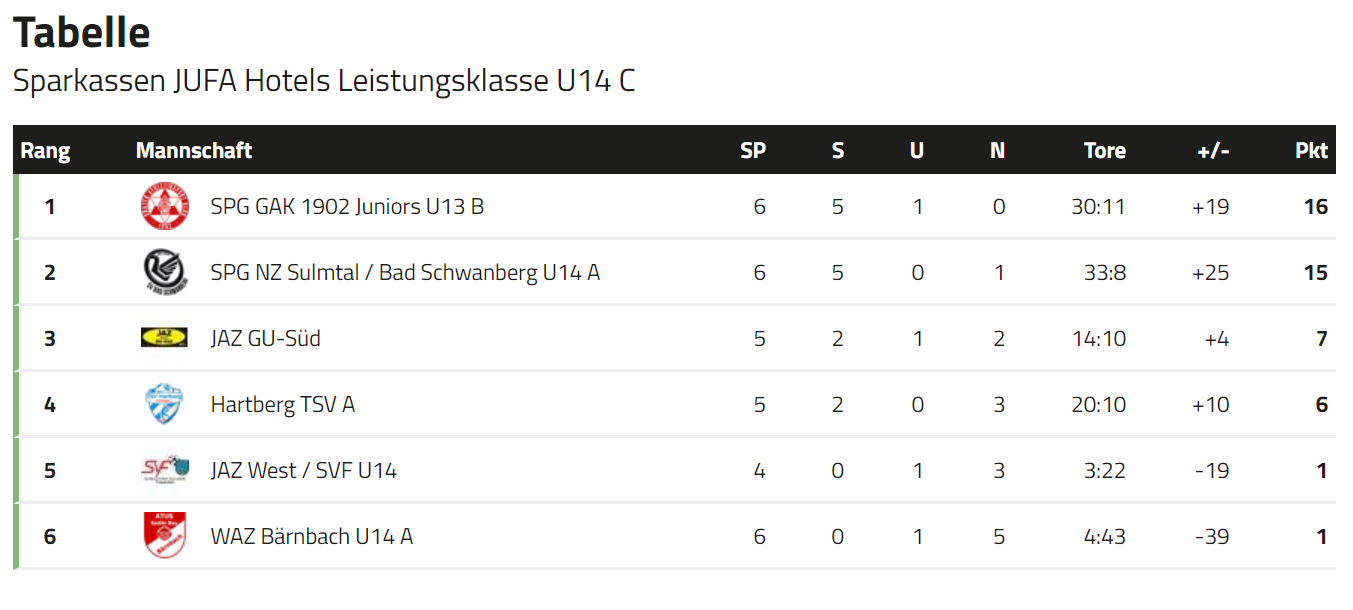Click the Mannschaft column header
1353x610 pixels.
[x=194, y=151]
